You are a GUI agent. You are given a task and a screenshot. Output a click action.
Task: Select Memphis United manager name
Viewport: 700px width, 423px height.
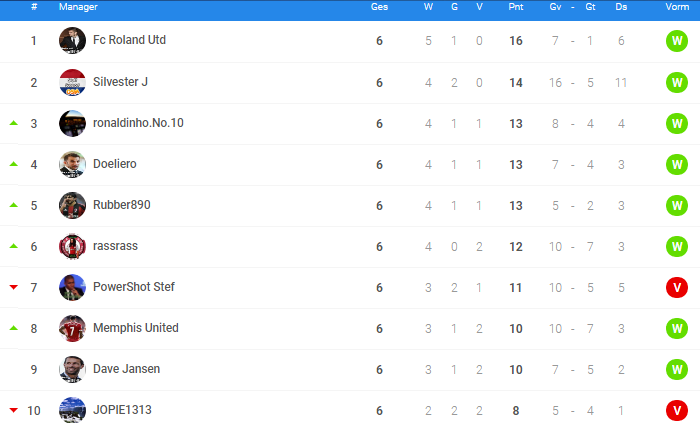point(136,328)
